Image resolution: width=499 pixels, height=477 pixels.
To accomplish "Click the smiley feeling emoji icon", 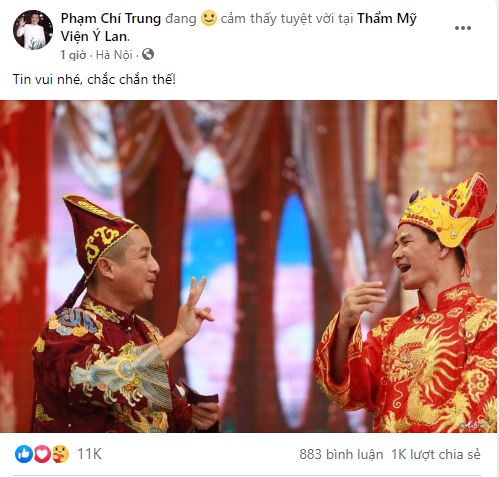I will 209,18.
